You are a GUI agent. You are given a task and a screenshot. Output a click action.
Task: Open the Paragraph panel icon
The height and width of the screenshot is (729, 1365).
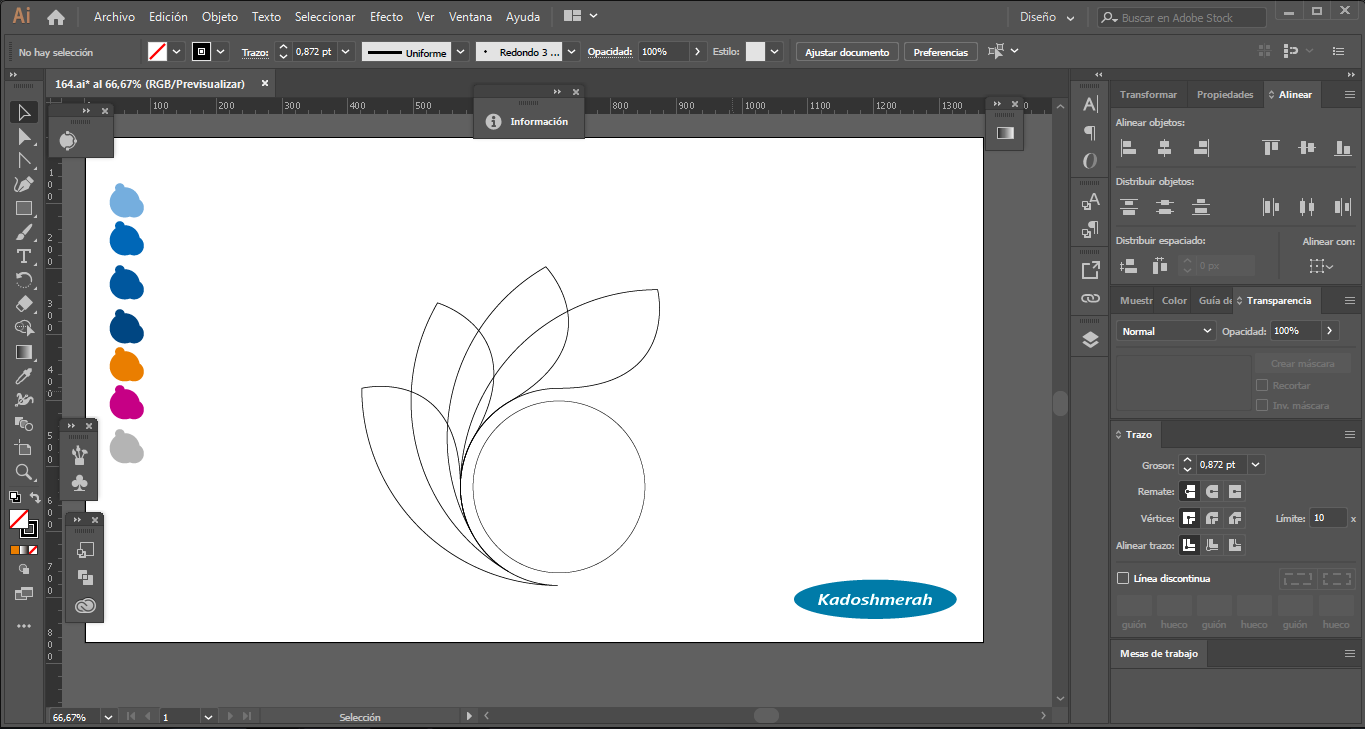click(1090, 132)
